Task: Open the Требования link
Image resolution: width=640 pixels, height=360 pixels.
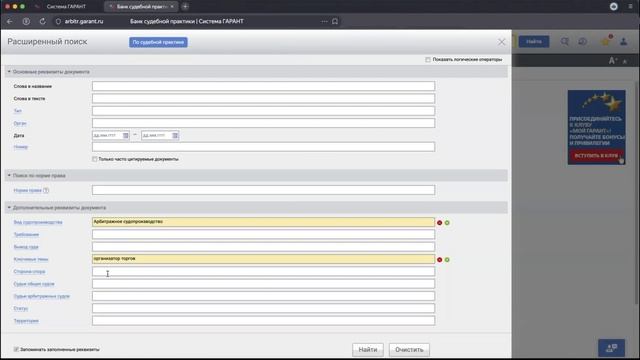Action: point(26,235)
